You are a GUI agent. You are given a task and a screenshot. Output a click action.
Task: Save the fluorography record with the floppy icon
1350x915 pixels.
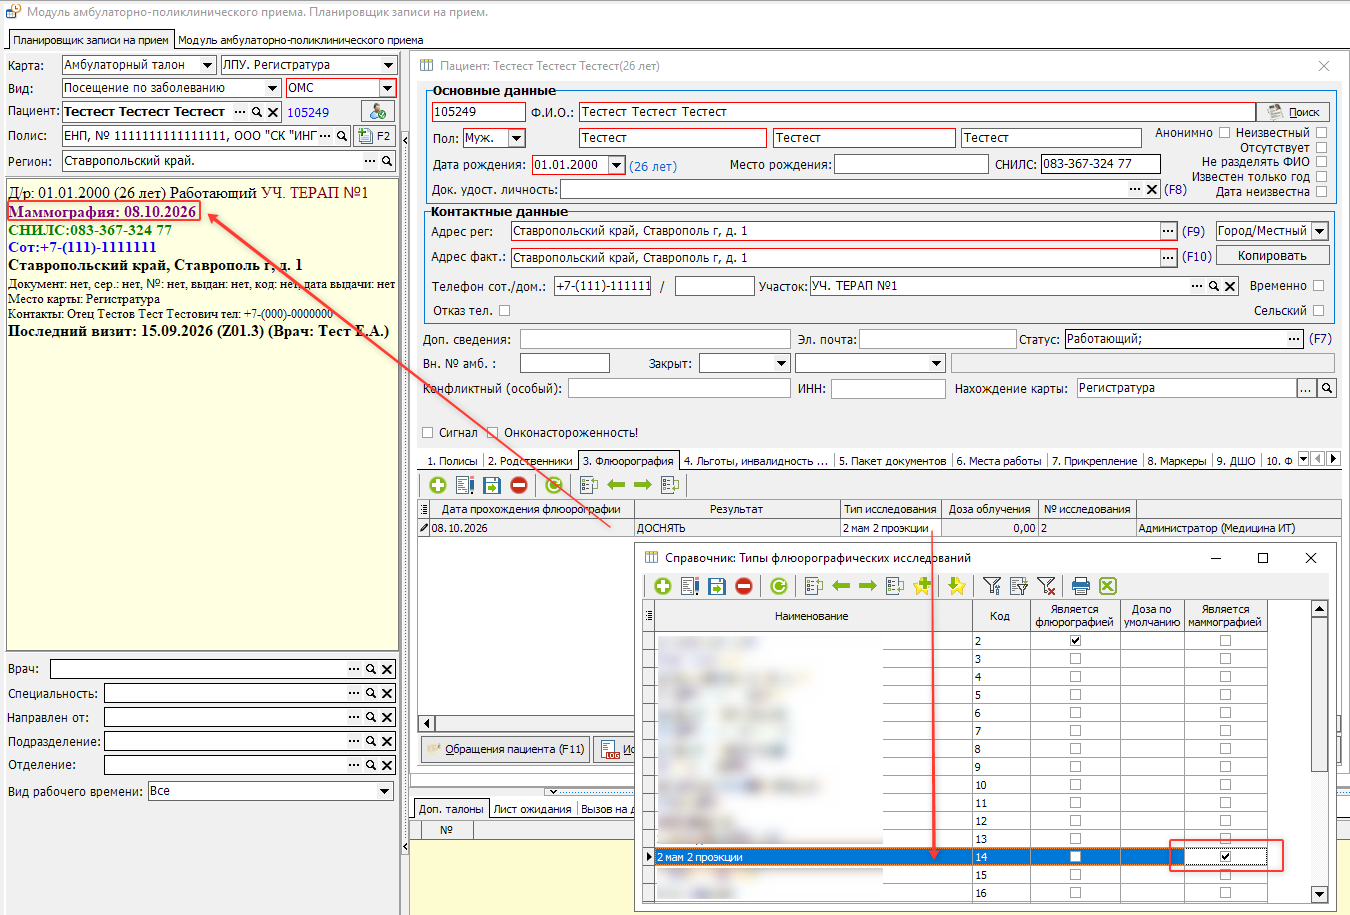(492, 485)
